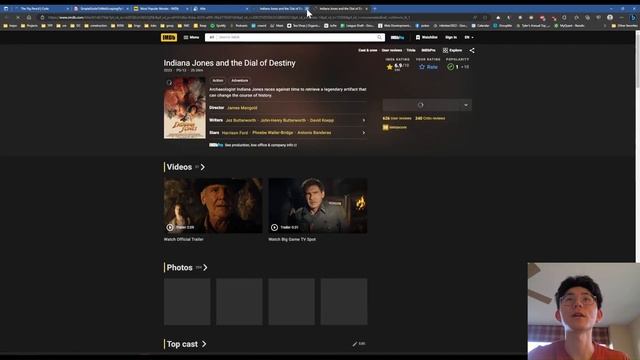
Task: Switch to the second Indiana Jones tab
Action: point(340,9)
